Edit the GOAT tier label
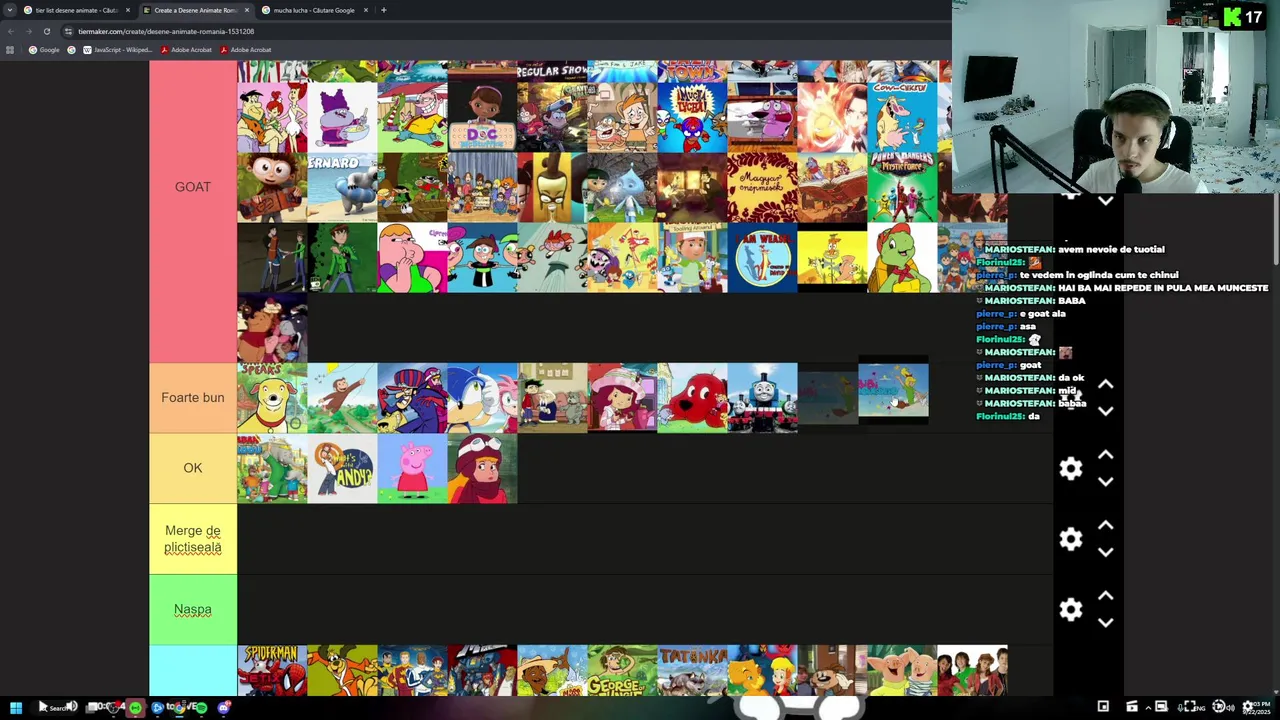This screenshot has height=720, width=1280. click(193, 187)
